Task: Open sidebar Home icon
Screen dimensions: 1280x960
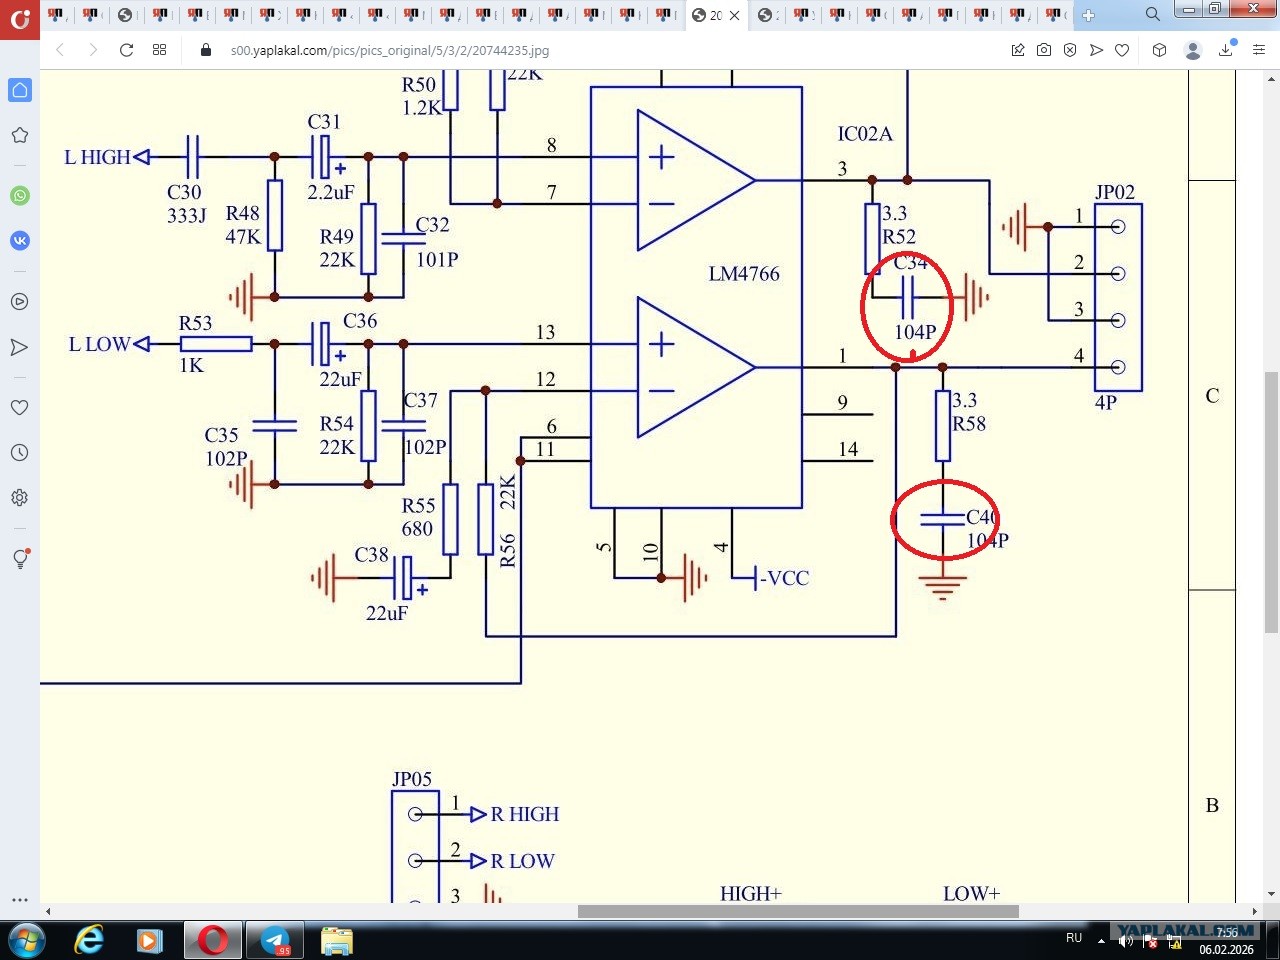Action: 20,90
